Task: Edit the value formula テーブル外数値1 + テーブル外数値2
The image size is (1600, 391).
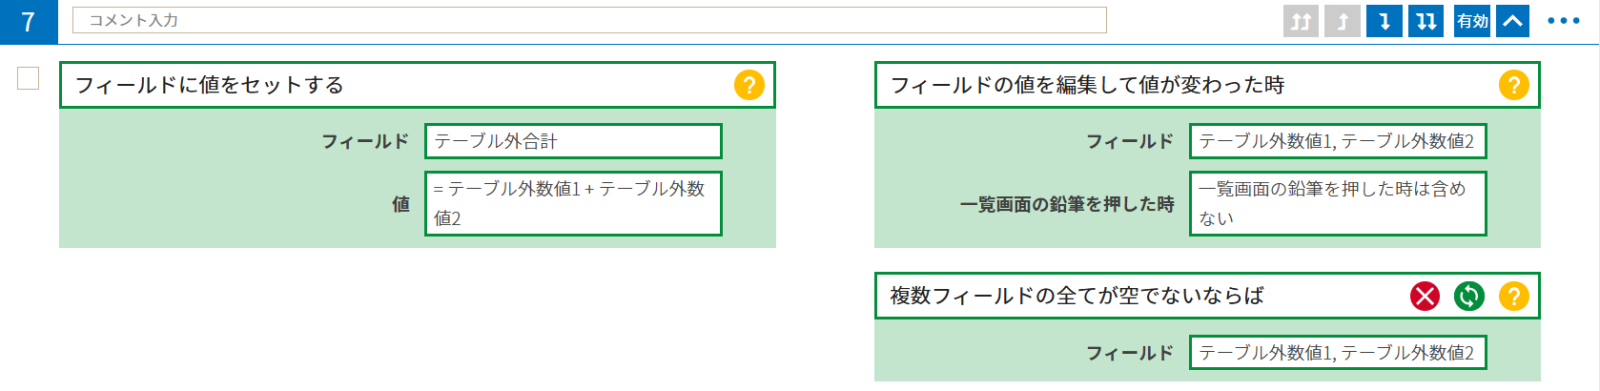Action: [x=573, y=203]
